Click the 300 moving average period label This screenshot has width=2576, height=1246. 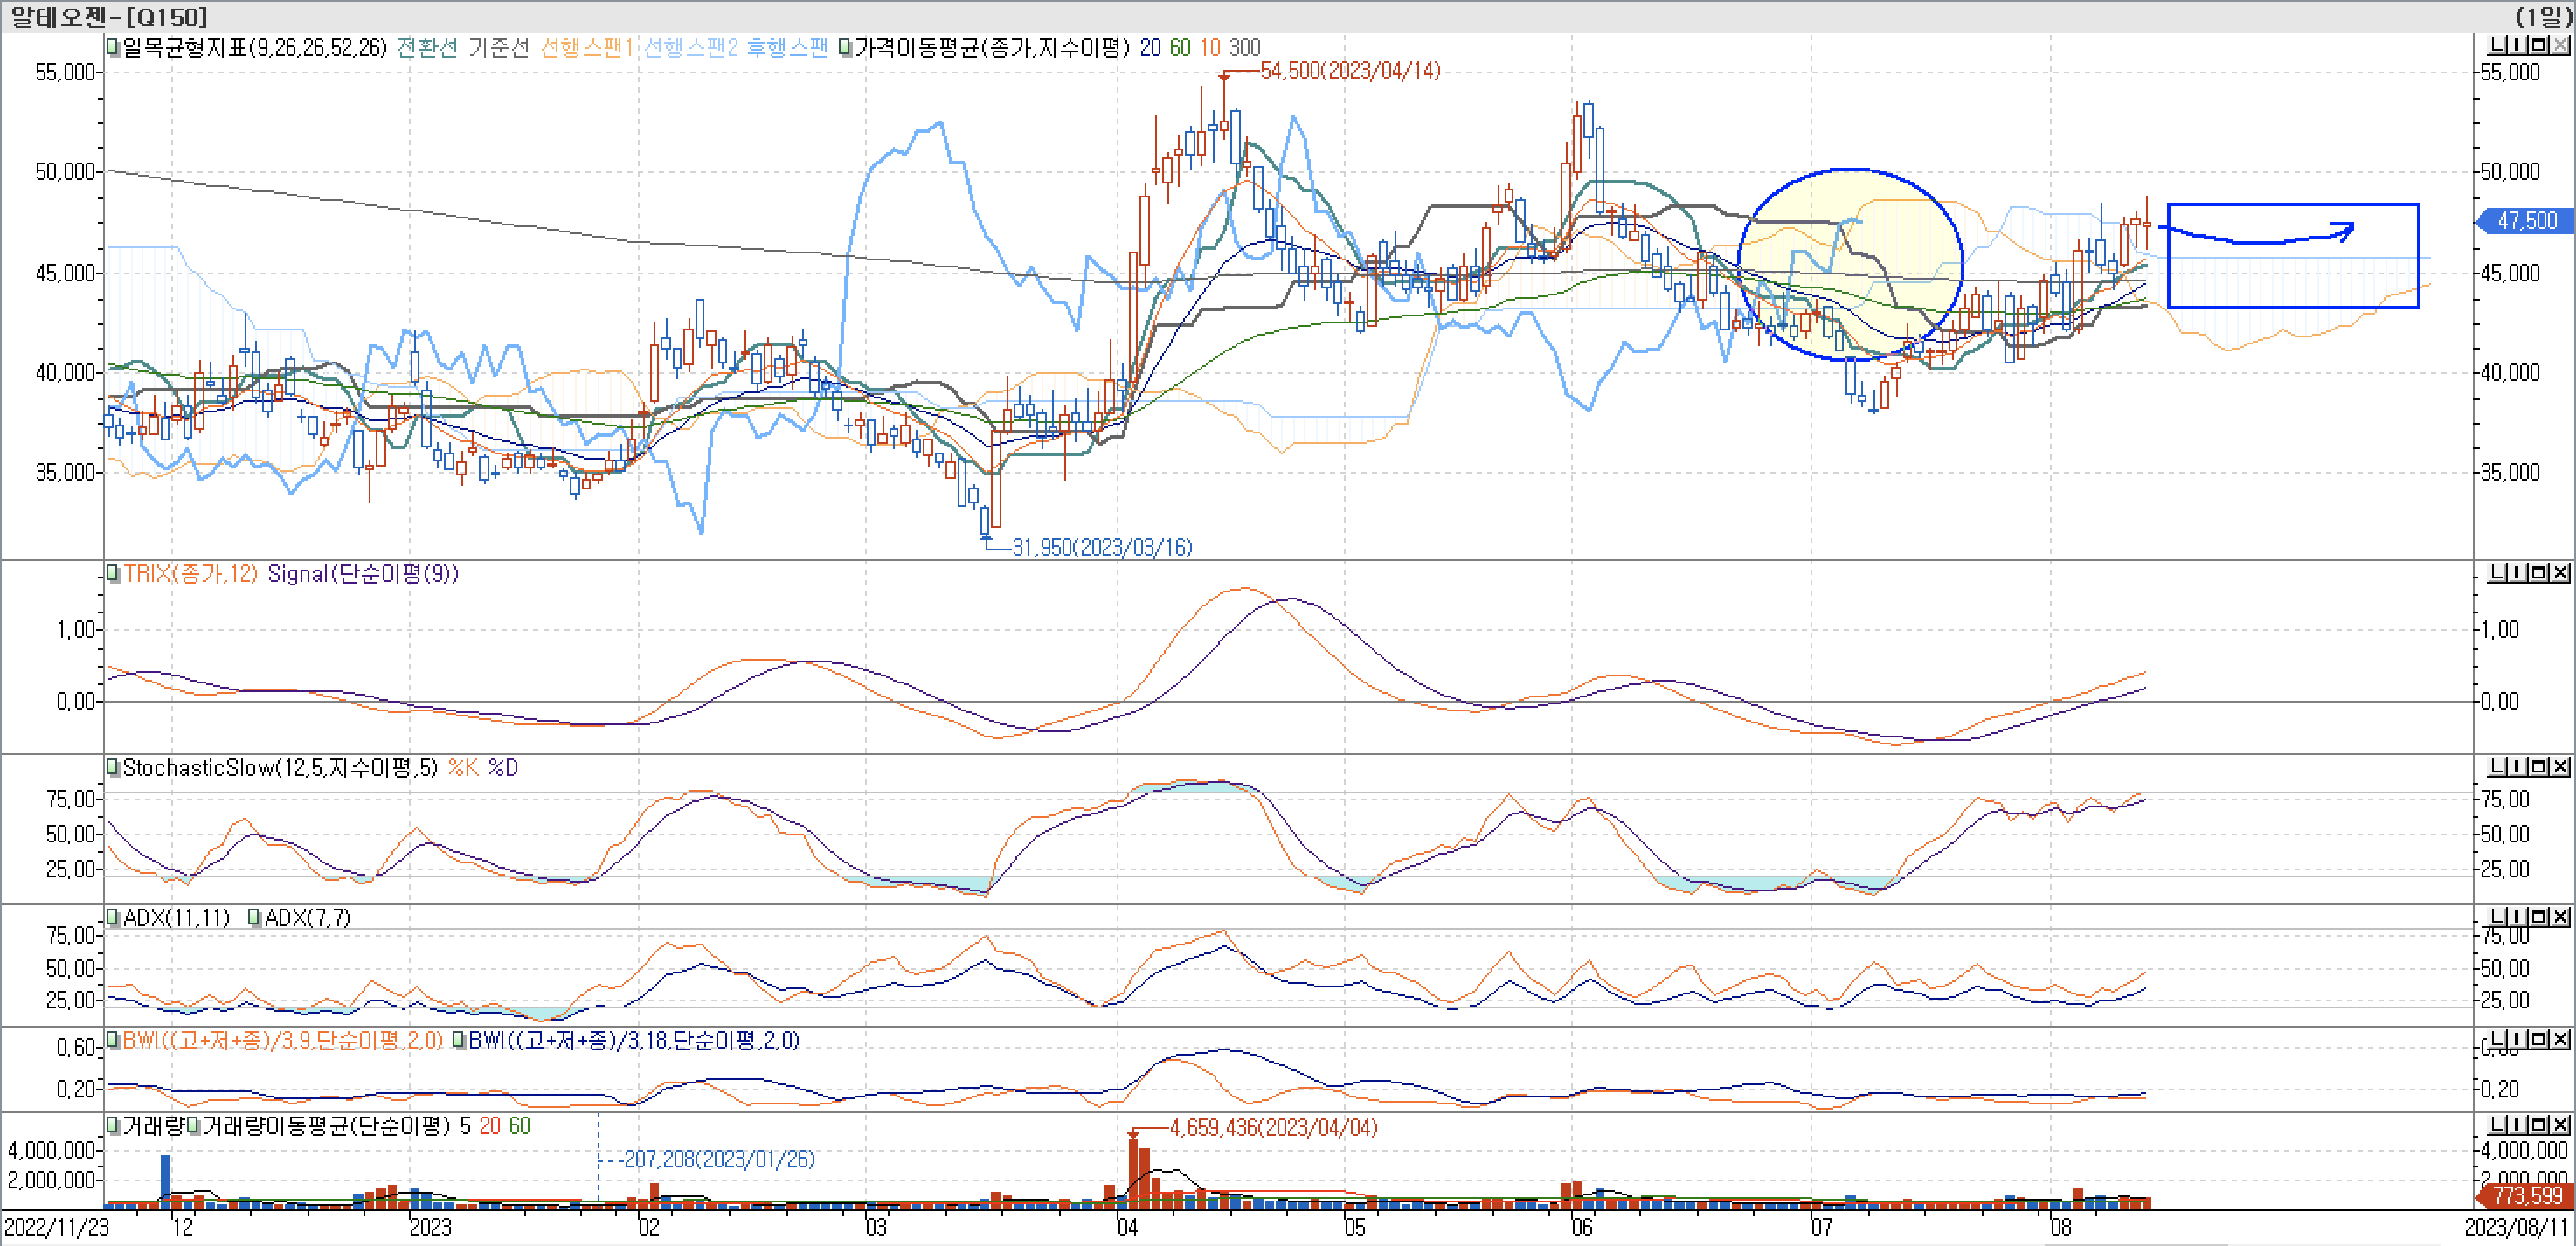1244,47
